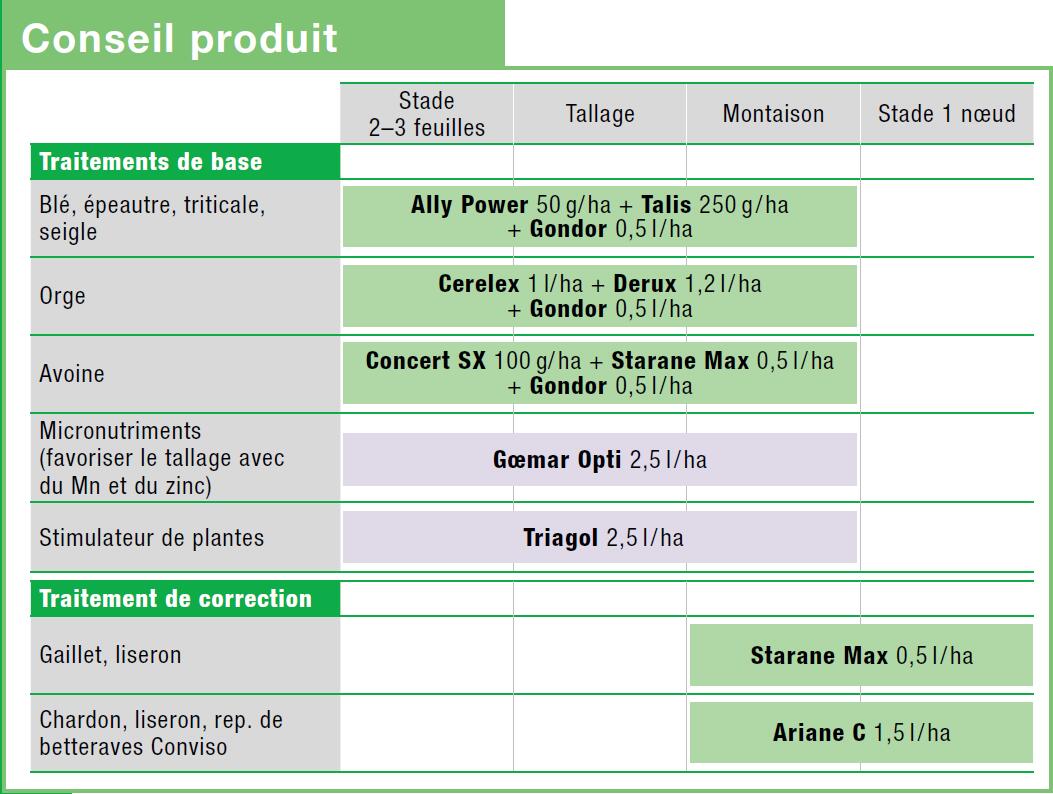Click the Traitements de base section label
The image size is (1053, 794).
coord(150,162)
